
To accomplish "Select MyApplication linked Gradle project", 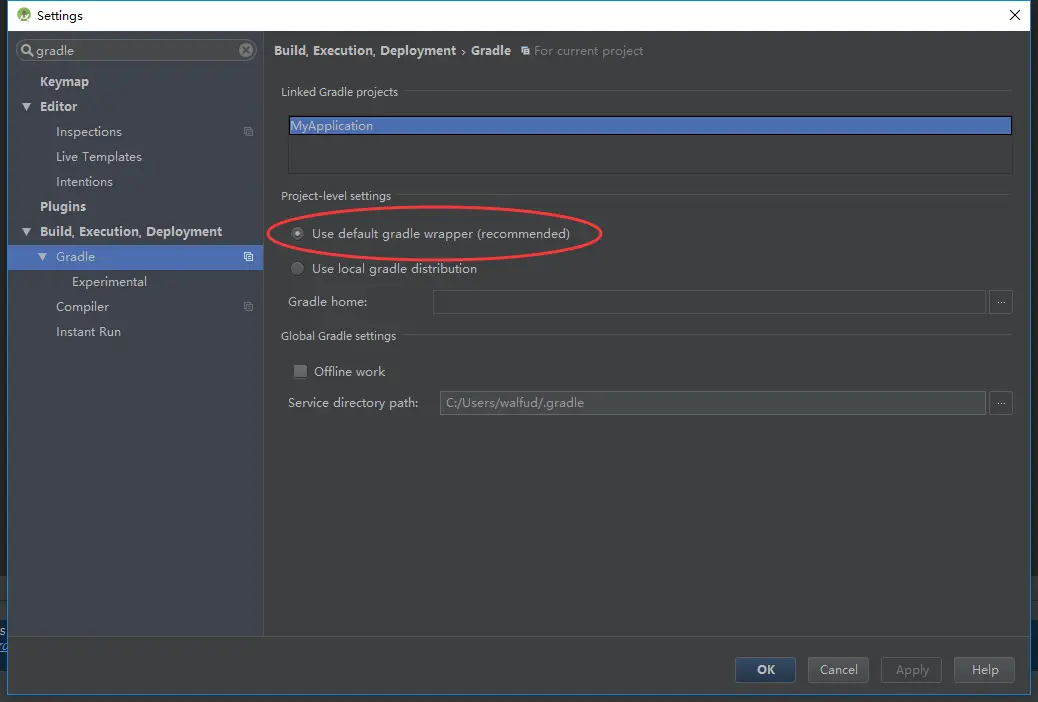I will coord(650,126).
